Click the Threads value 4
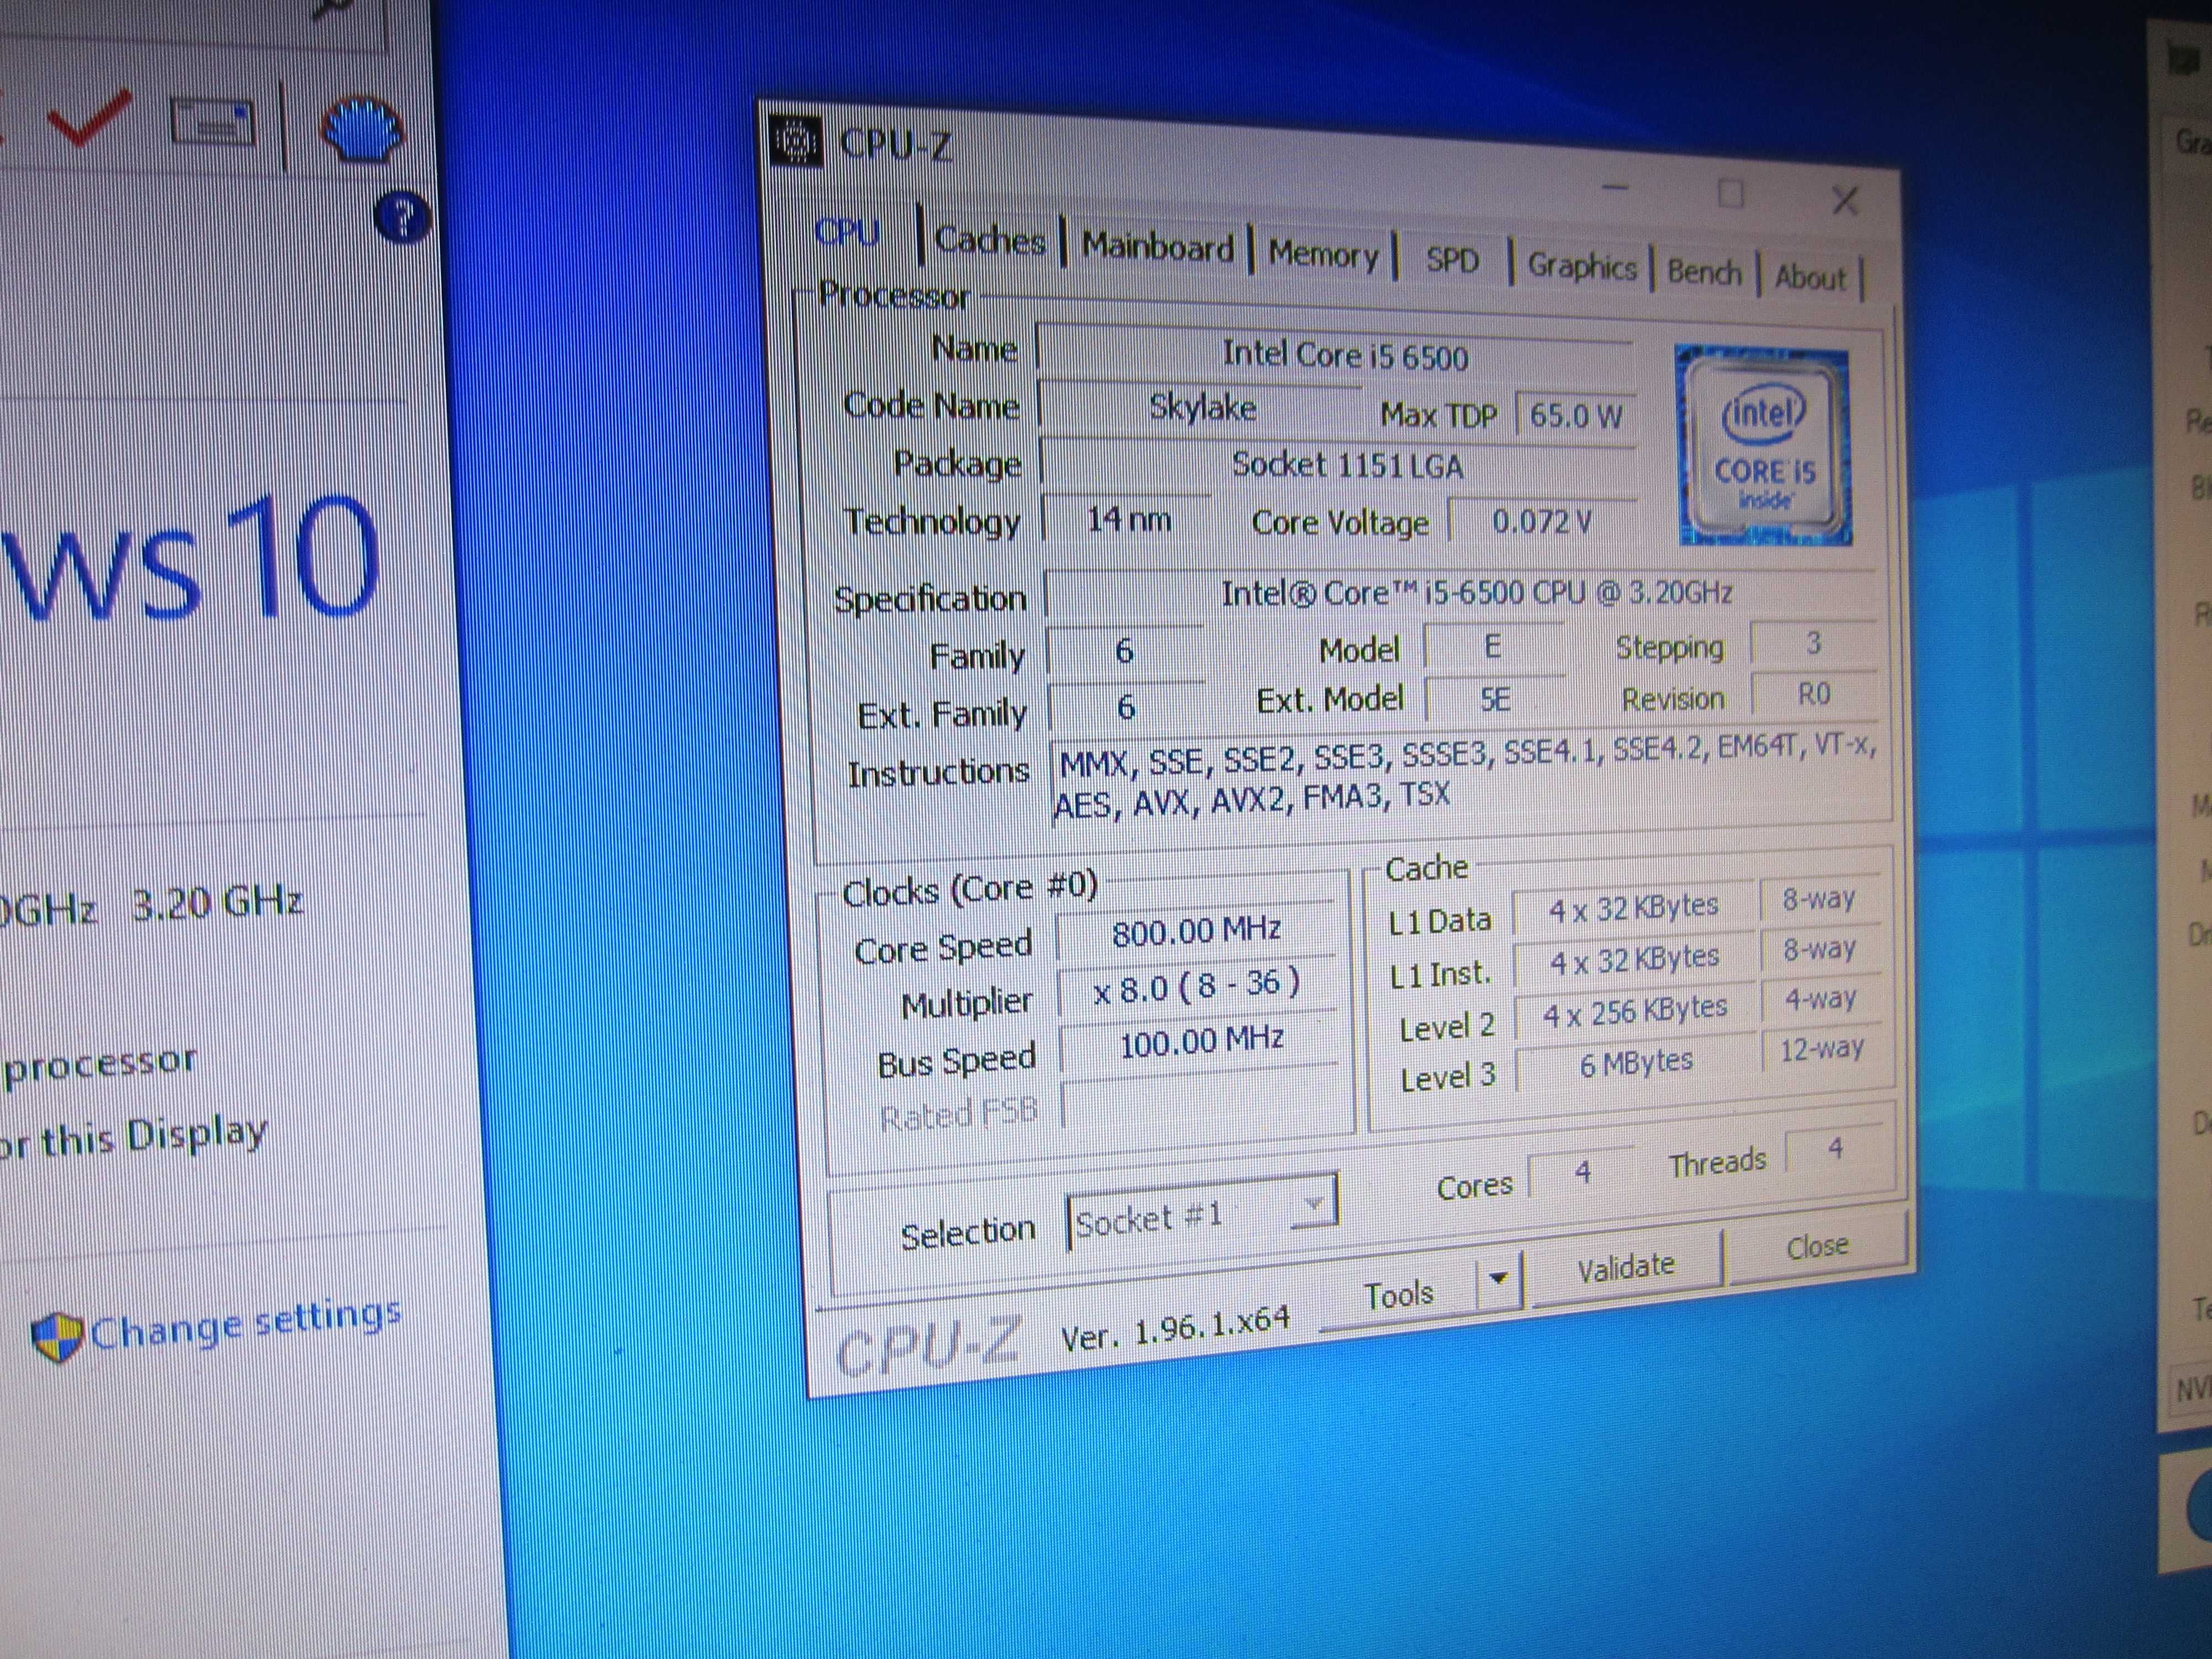The height and width of the screenshot is (1659, 2212). coord(1835,1149)
